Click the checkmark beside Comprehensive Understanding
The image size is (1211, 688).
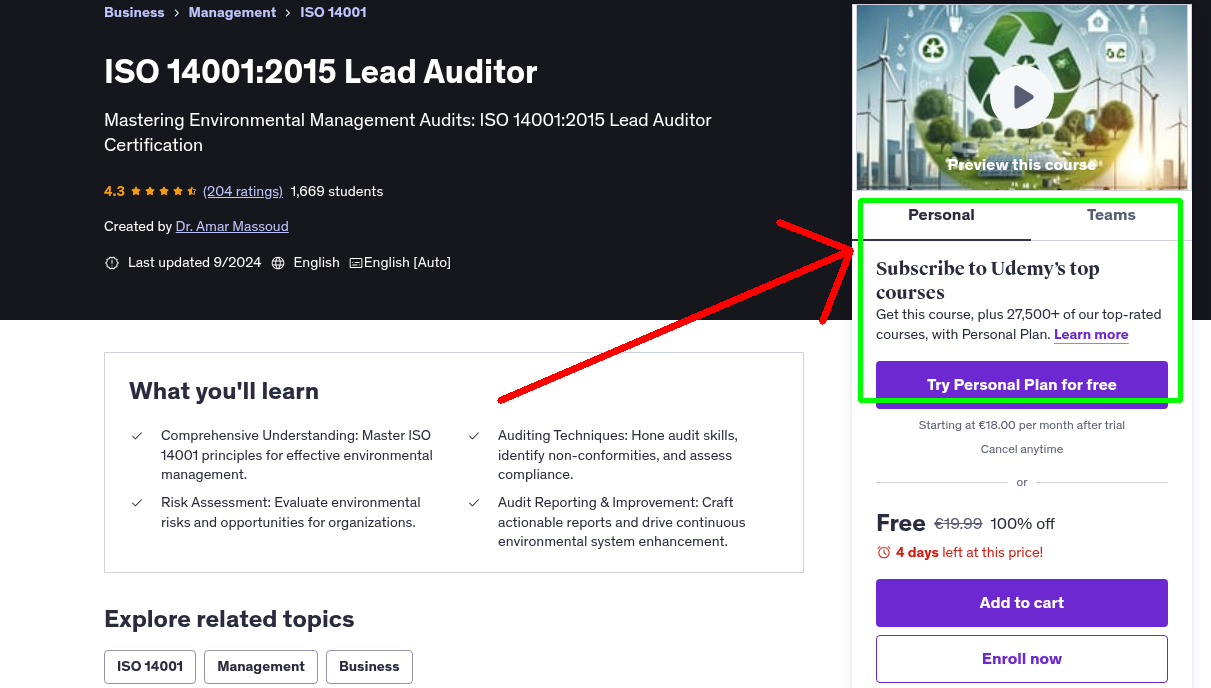[137, 436]
